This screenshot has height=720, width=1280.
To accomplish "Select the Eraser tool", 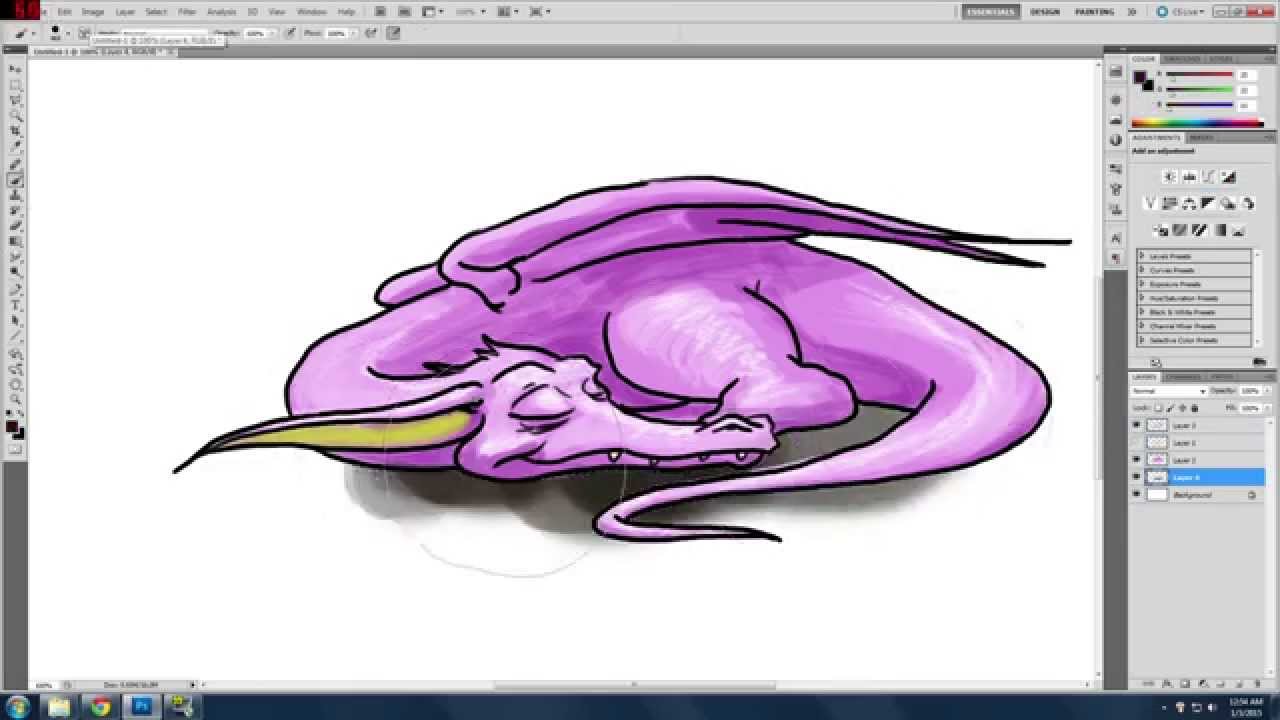I will pos(15,226).
